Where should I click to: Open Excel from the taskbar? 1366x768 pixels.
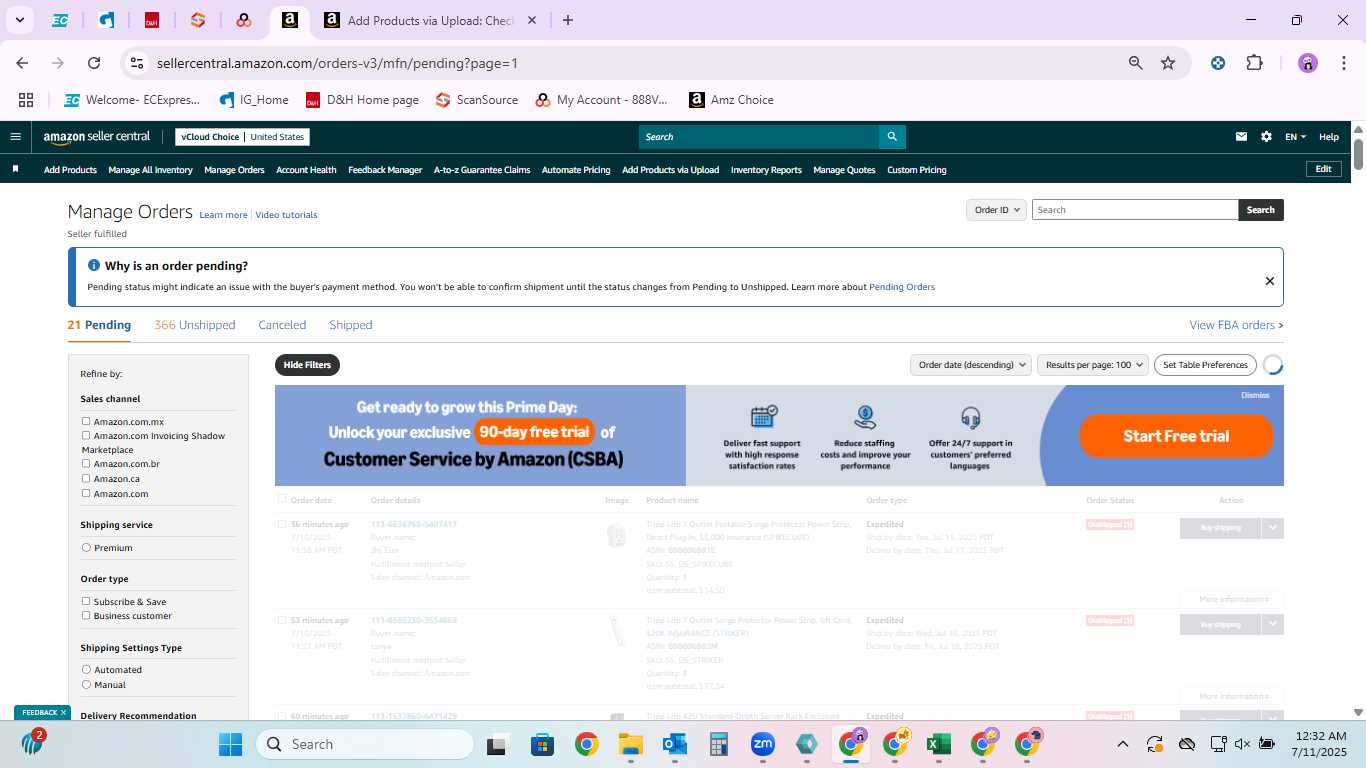938,744
